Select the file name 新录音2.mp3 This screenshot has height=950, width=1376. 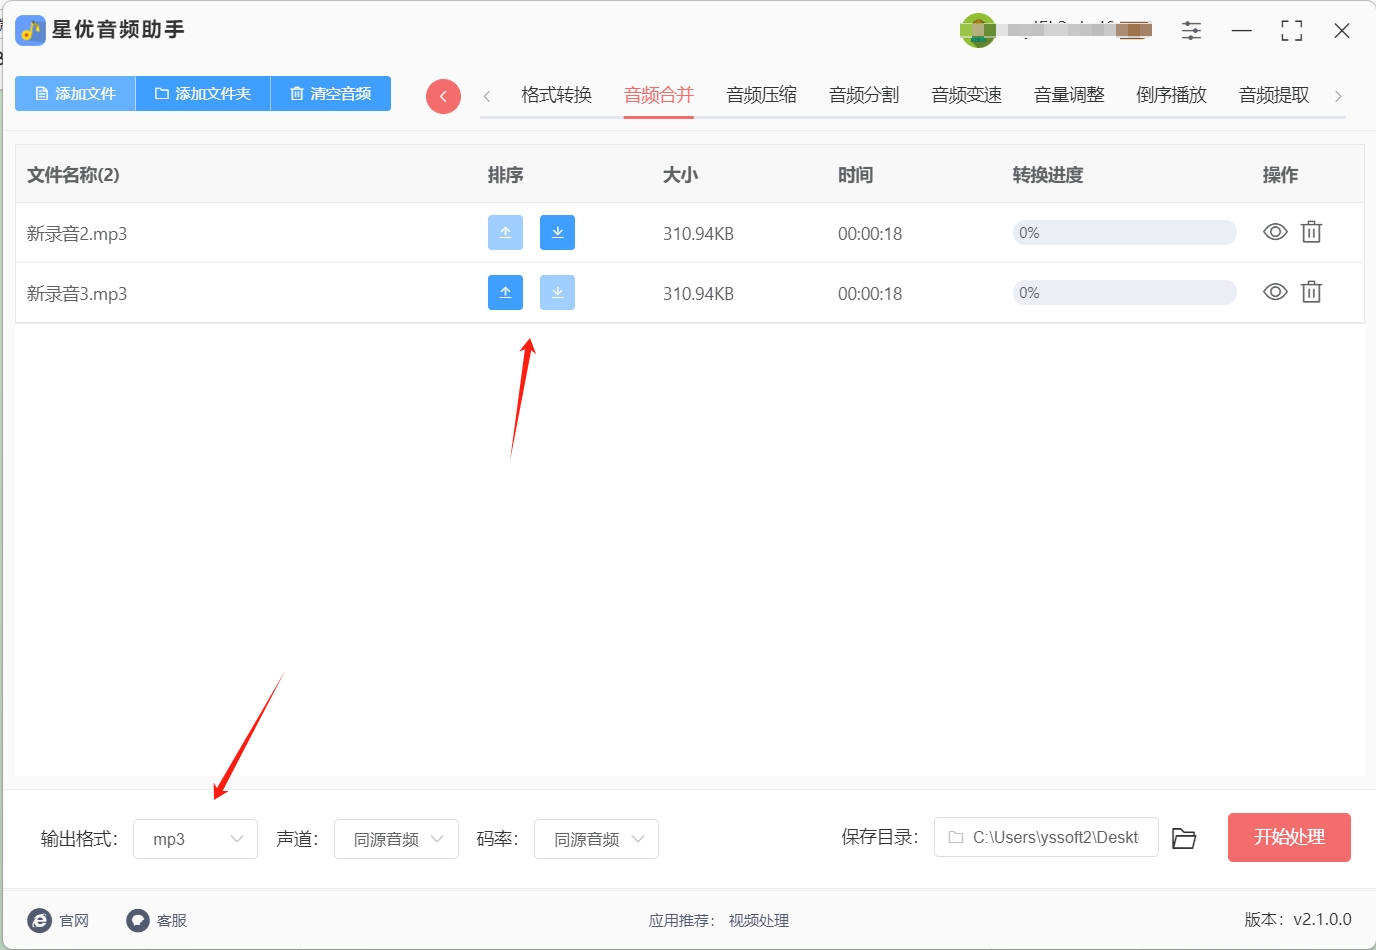(x=77, y=234)
